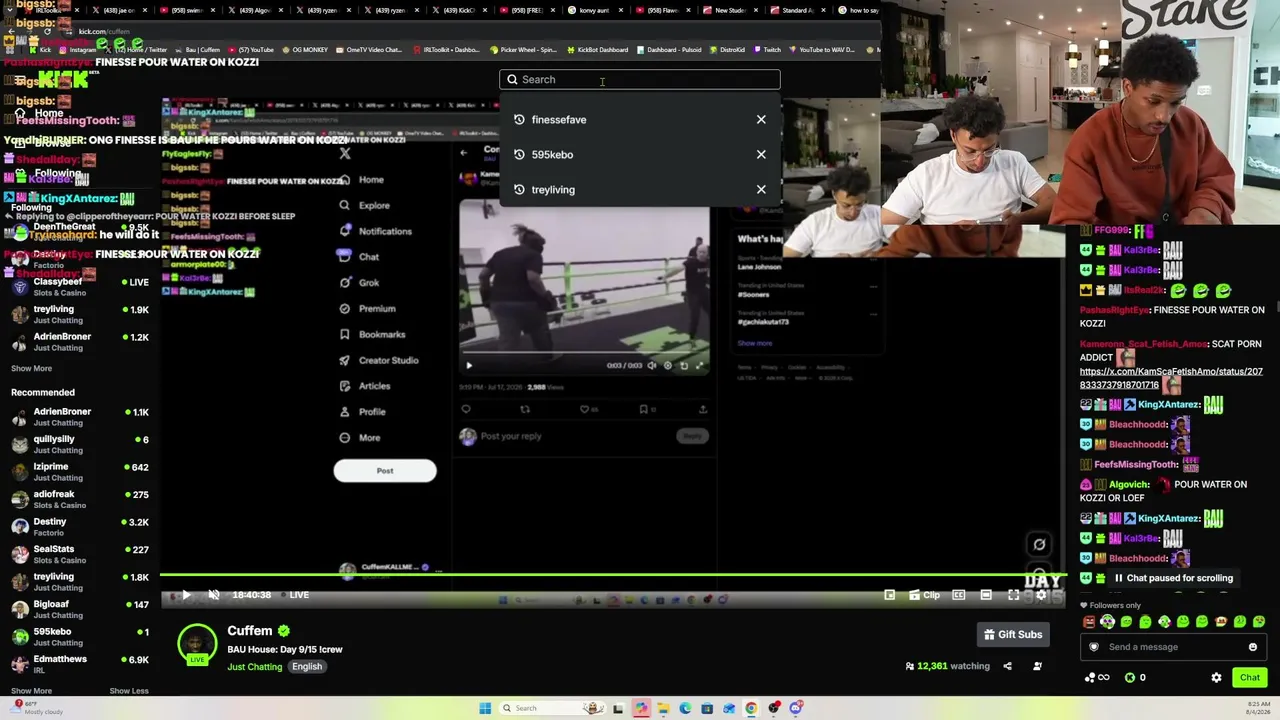Resume chat paused for scrolling
The width and height of the screenshot is (1280, 720).
[x=1174, y=578]
